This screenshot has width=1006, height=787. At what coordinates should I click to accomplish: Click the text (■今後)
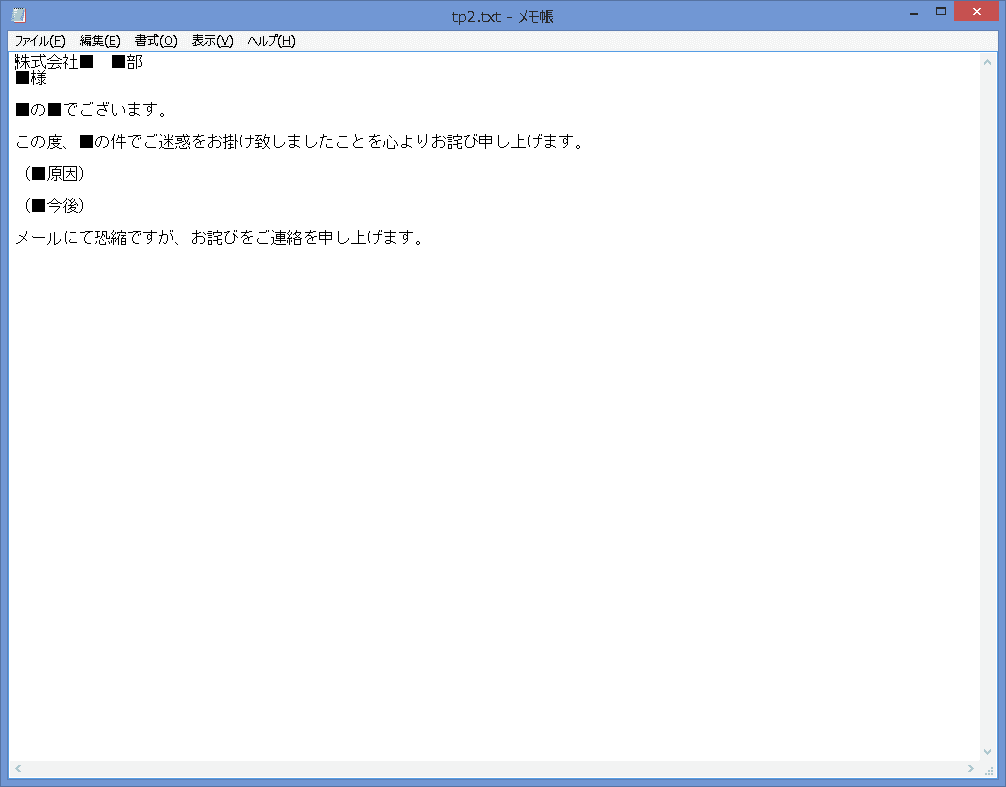(x=54, y=206)
